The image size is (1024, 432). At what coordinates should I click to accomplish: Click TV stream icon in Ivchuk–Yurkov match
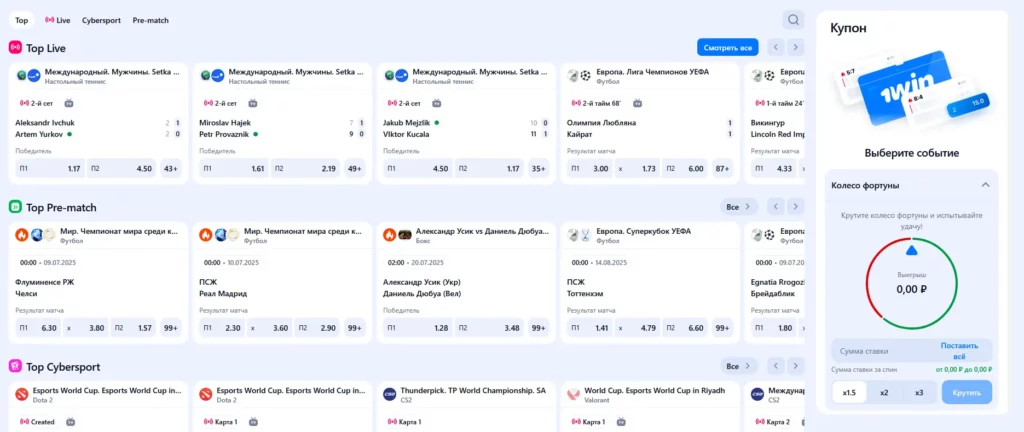pos(69,103)
